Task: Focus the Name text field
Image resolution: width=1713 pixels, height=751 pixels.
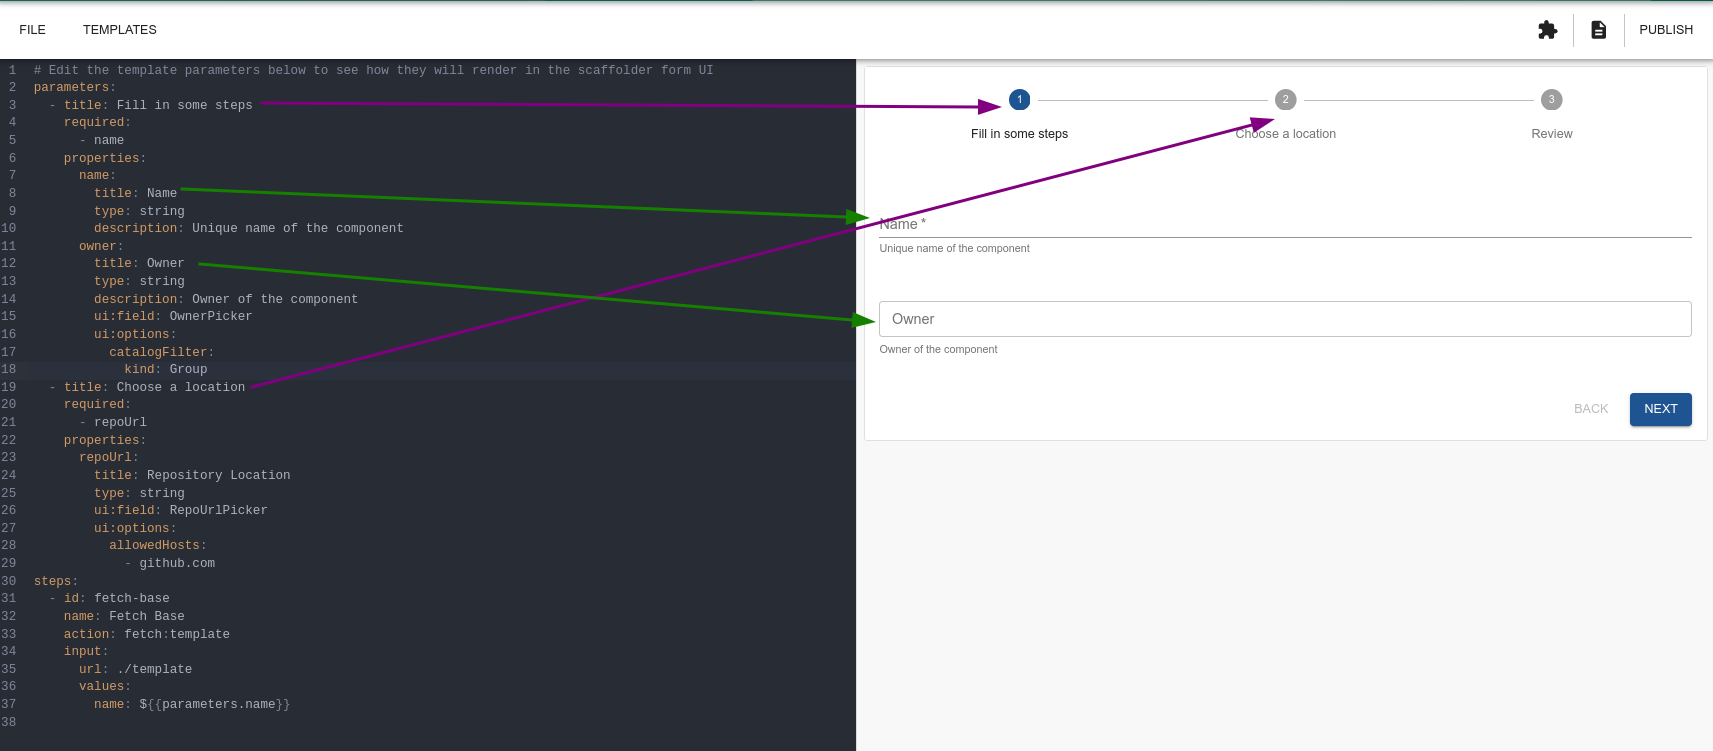Action: tap(1284, 224)
